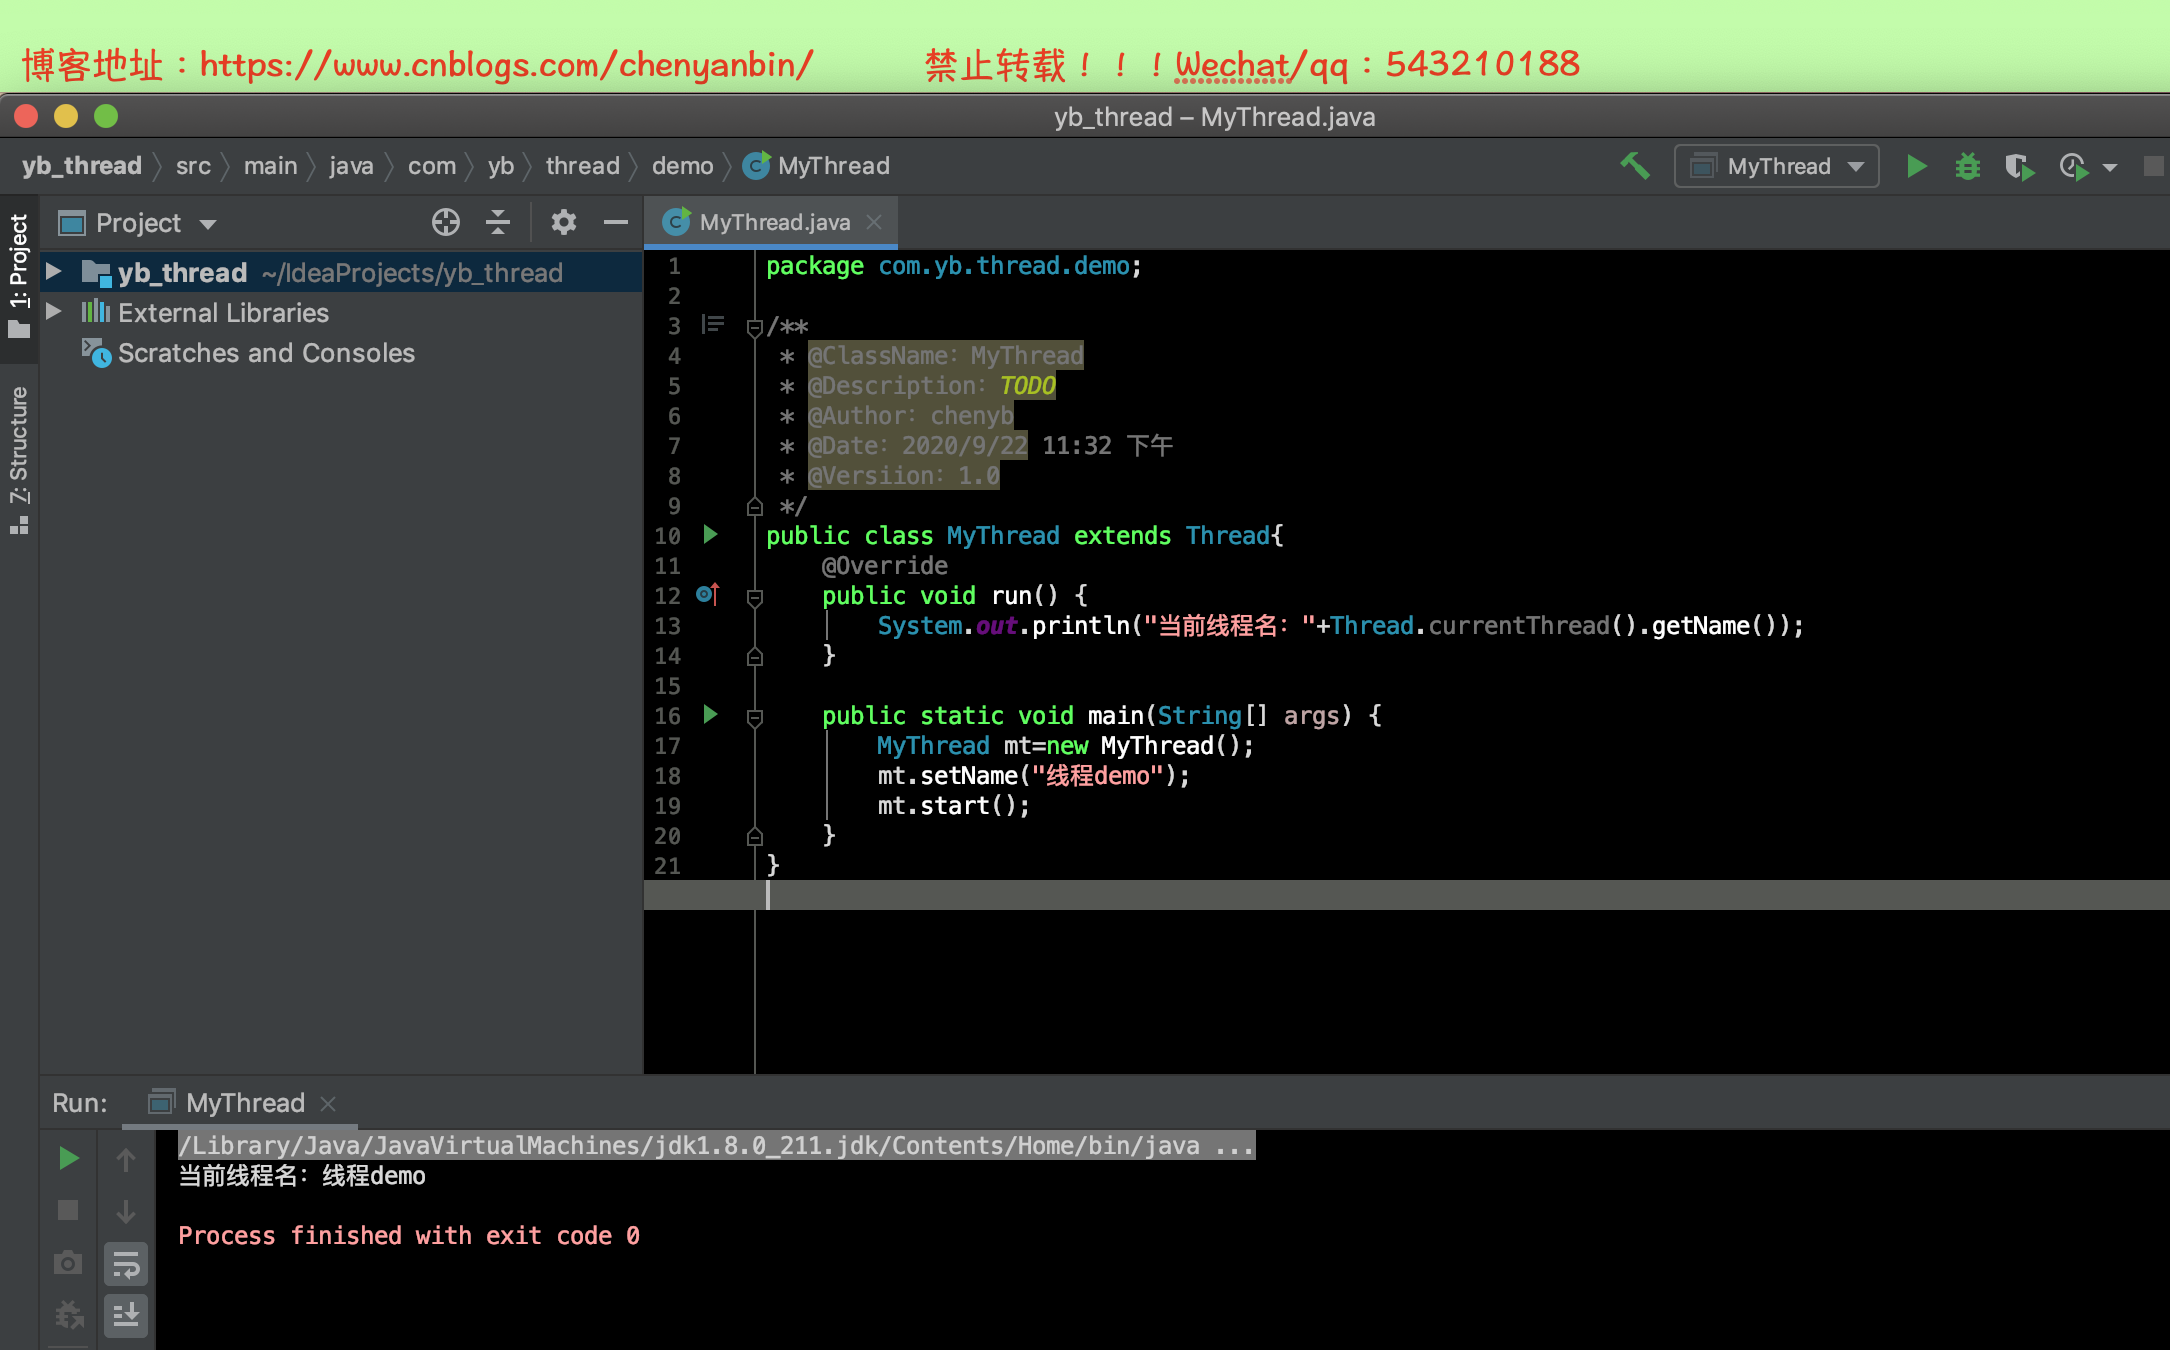Open Project panel settings gear
The width and height of the screenshot is (2170, 1350).
[x=563, y=222]
